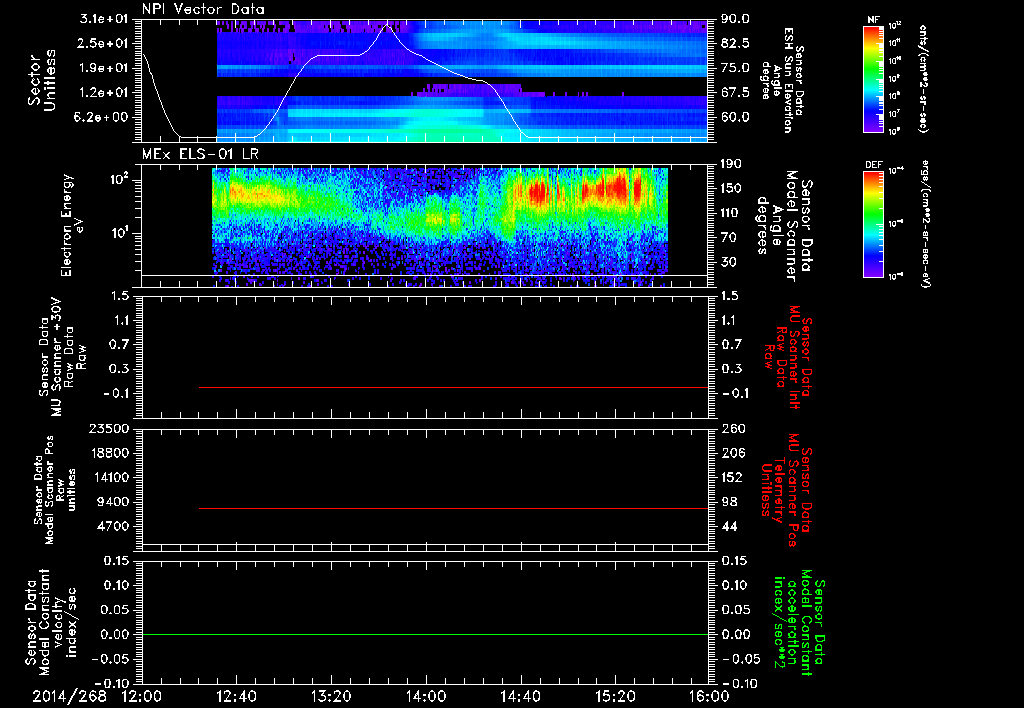This screenshot has height=708, width=1024.
Task: Click the "190" scanner angle tick
Action: coord(732,164)
